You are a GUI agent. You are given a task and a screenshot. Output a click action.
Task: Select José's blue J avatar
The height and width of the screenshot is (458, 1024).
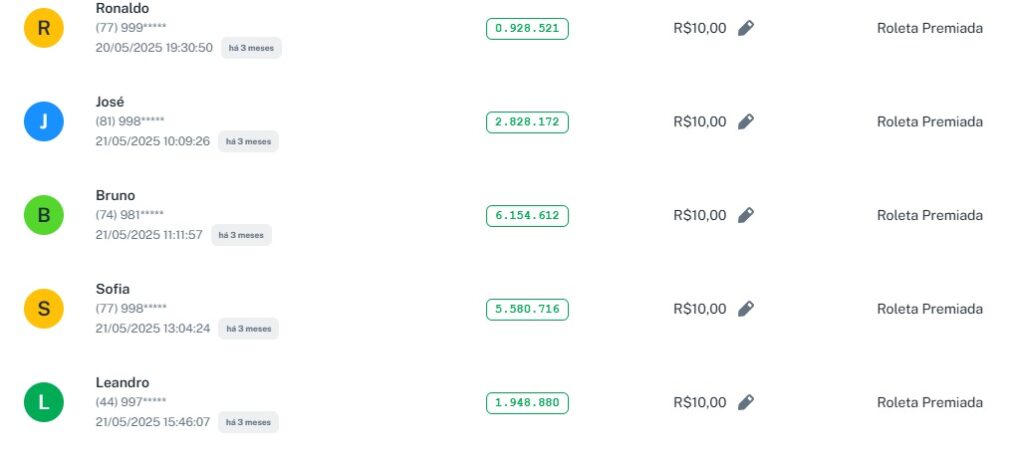click(44, 122)
